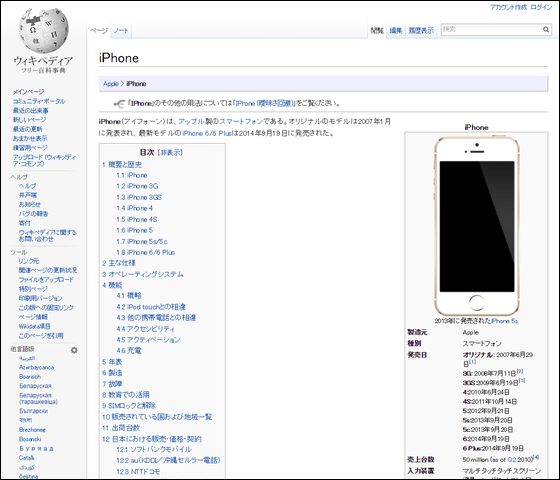The height and width of the screenshot is (480, 560).
Task: Click the disambiguation hatnote icon
Action: pyautogui.click(x=119, y=104)
